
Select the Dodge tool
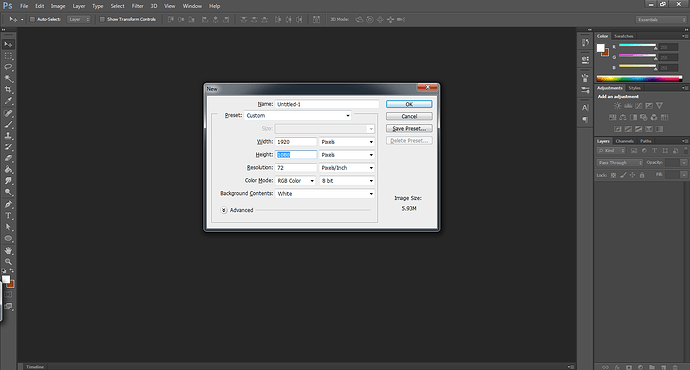(x=8, y=192)
